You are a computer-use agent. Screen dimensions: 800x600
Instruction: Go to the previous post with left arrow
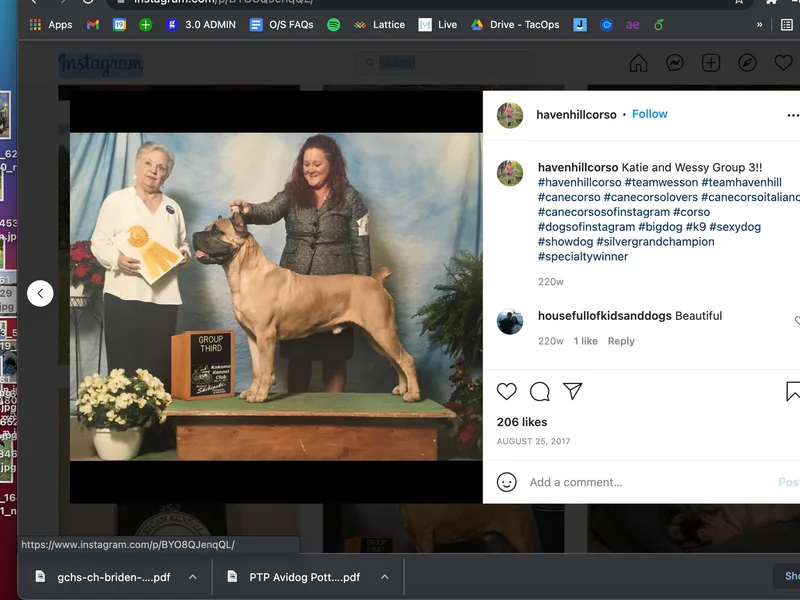pyautogui.click(x=40, y=293)
